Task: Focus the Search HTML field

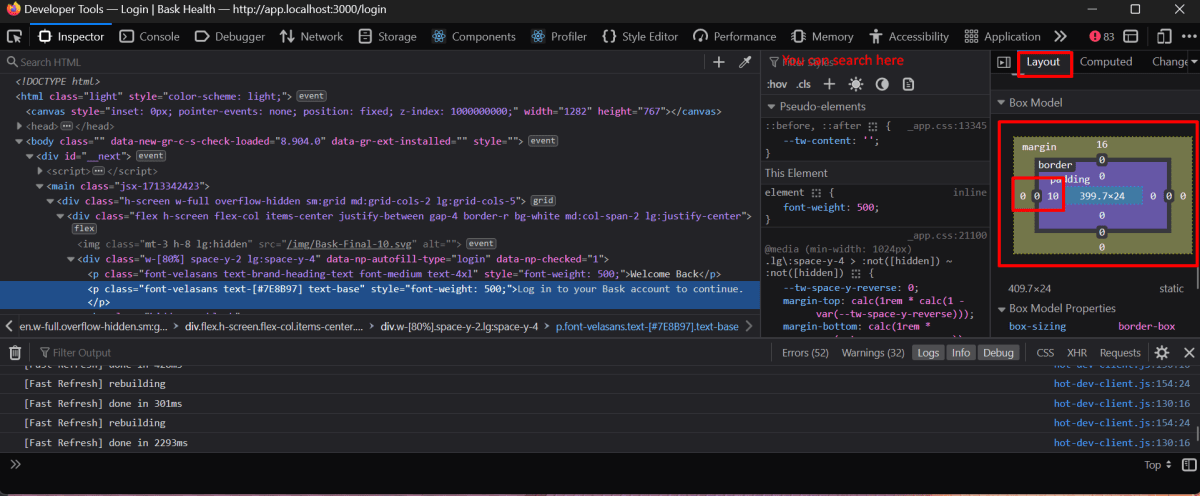Action: [355, 62]
